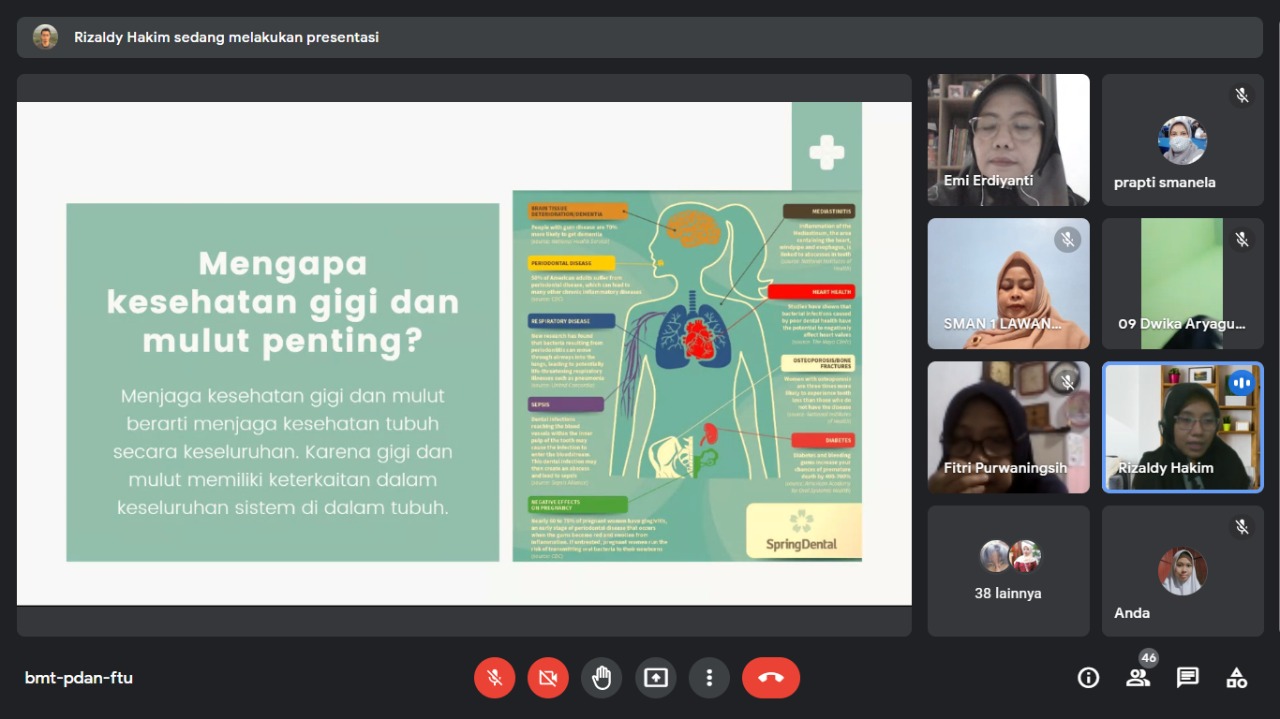Viewport: 1280px width, 719px height.
Task: Open the three-dot more options menu
Action: pos(709,678)
